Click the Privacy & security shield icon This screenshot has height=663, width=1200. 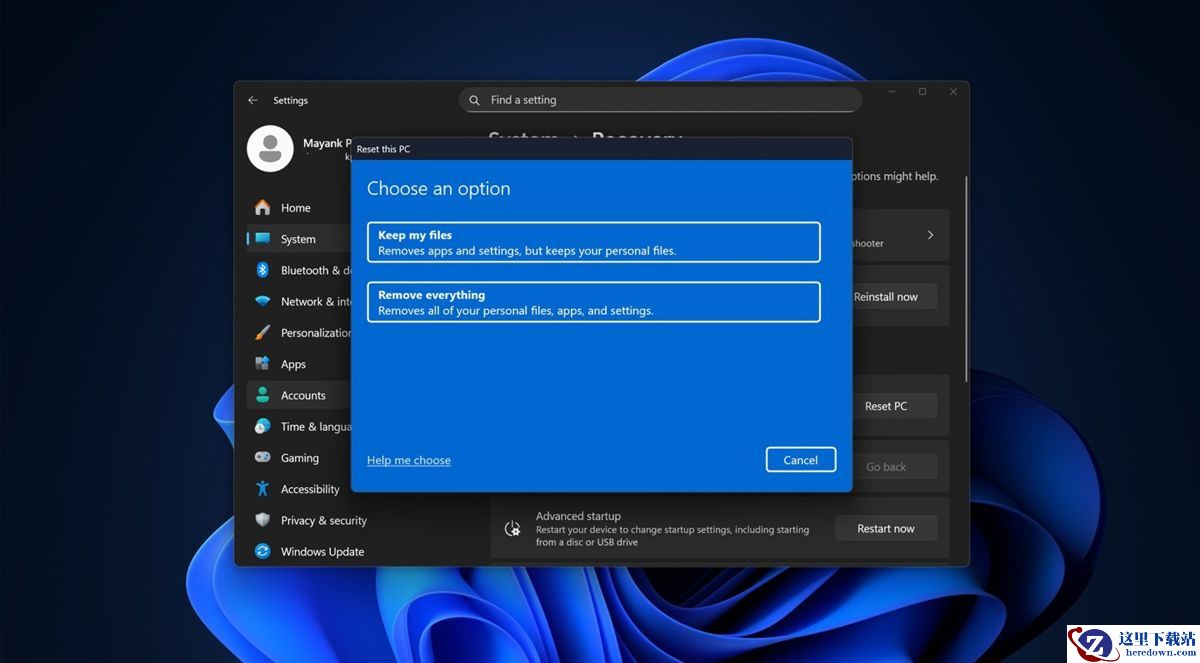point(262,520)
